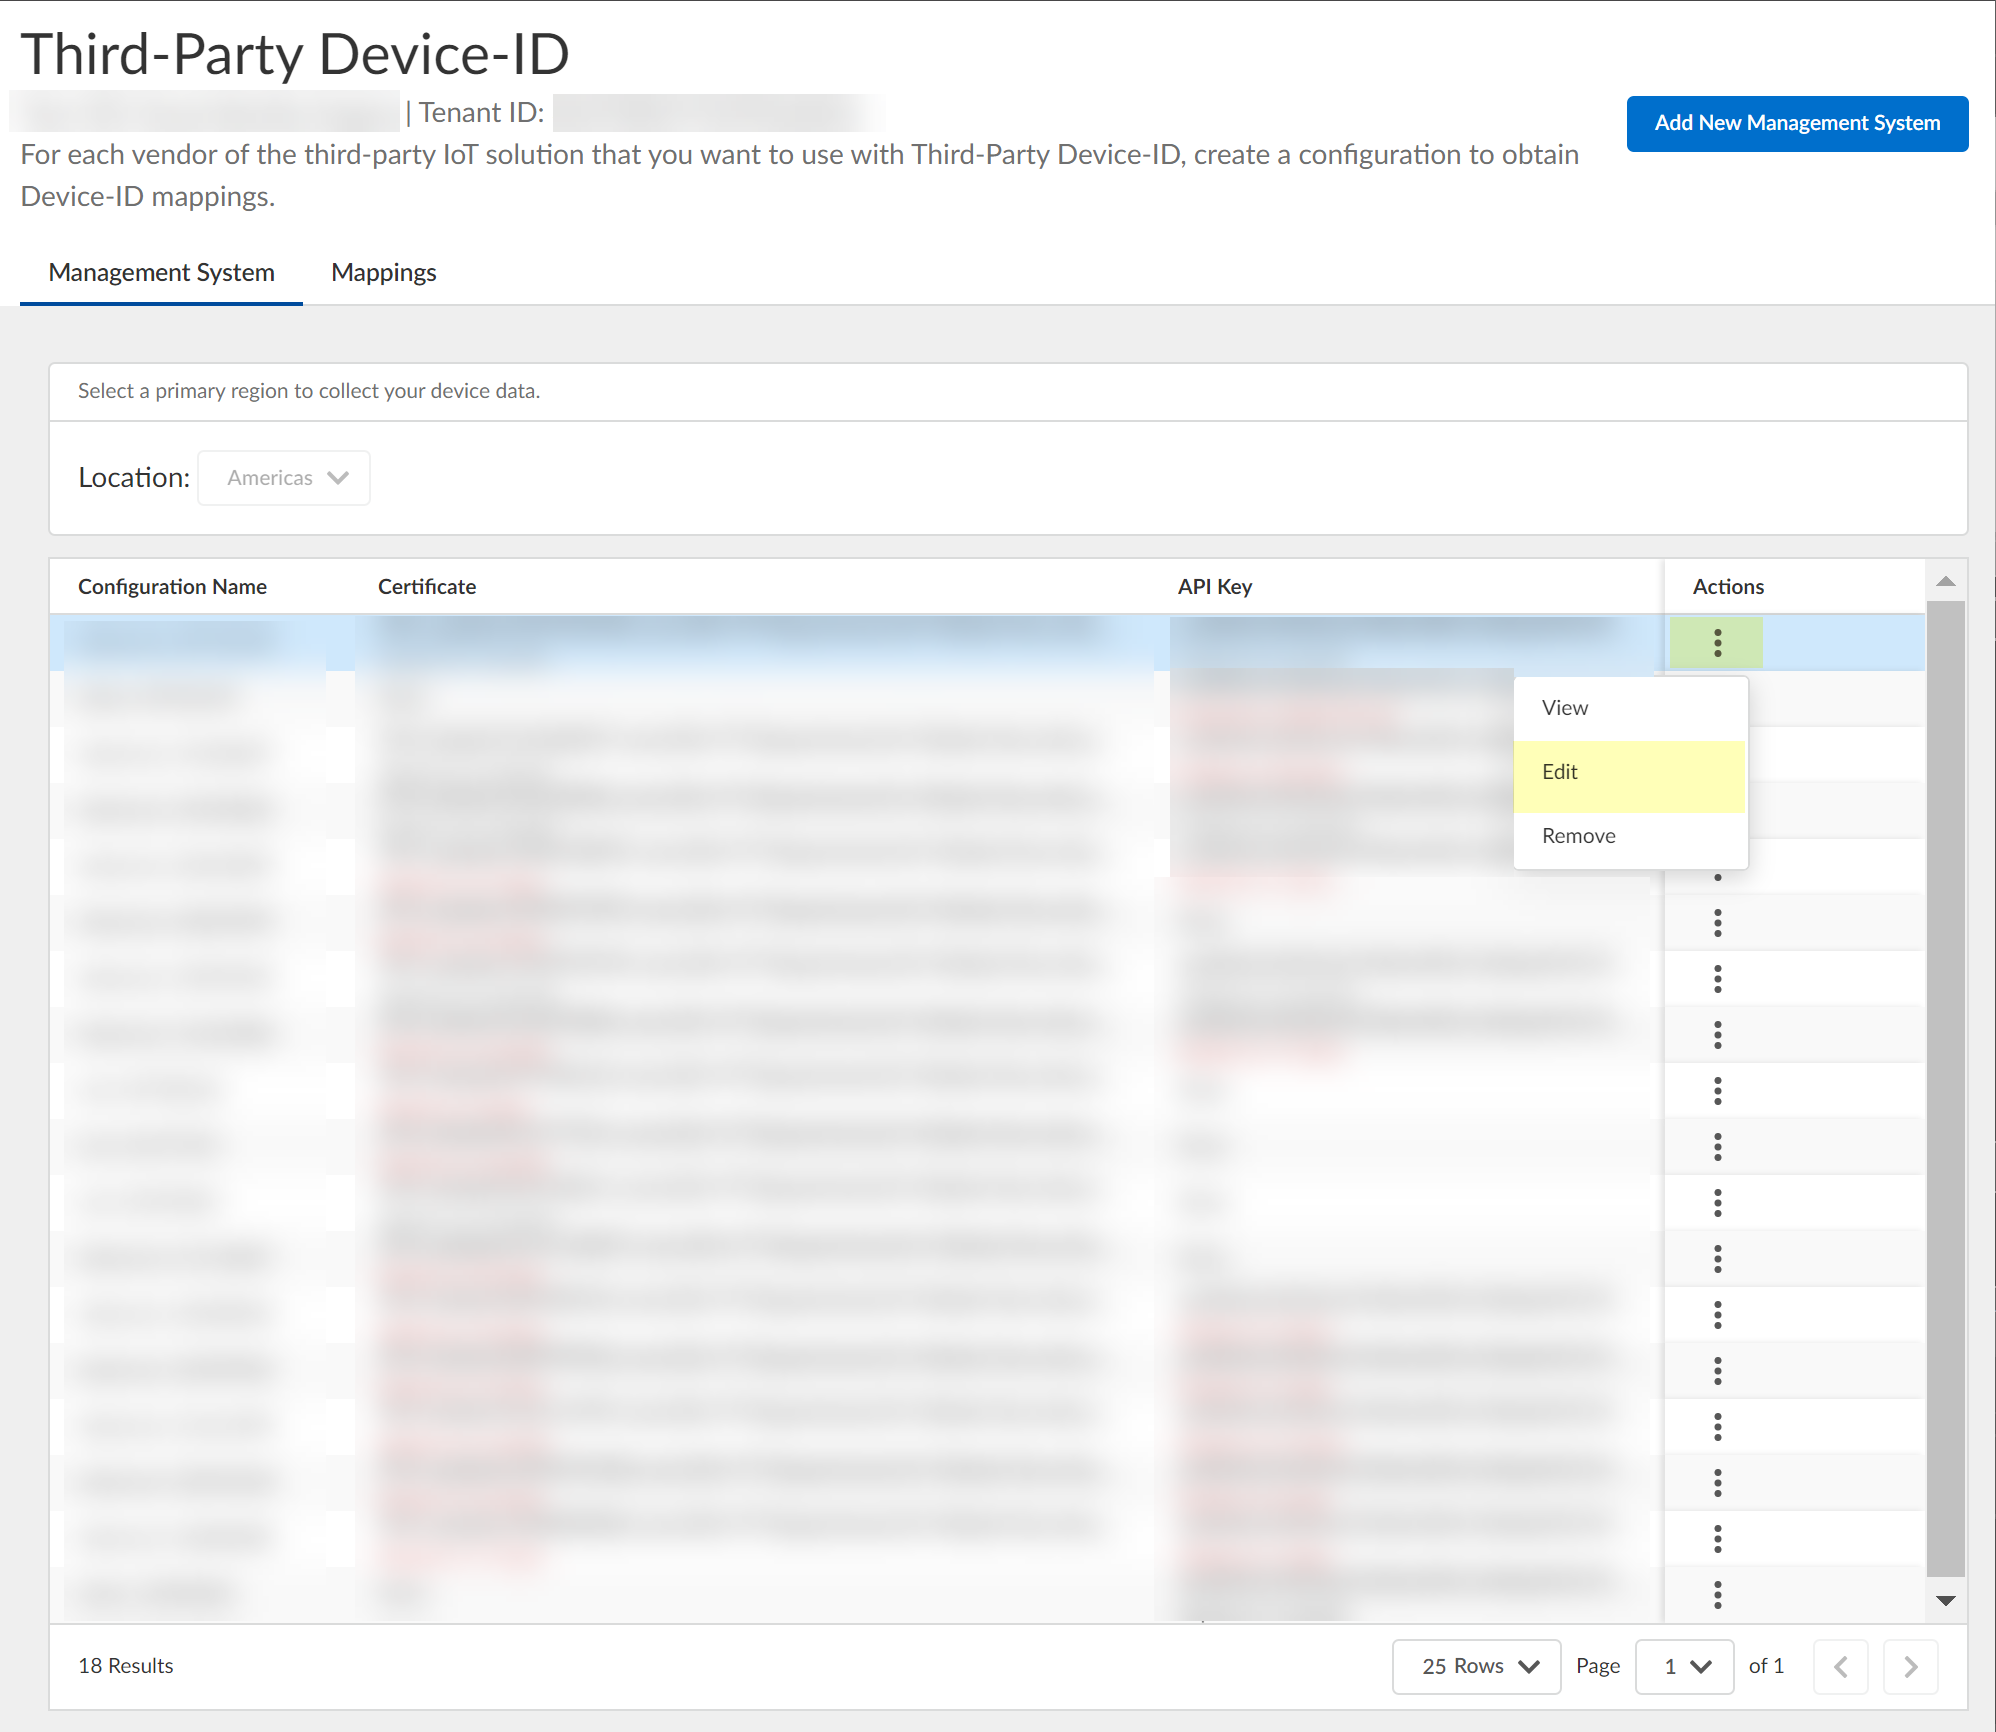This screenshot has height=1732, width=1996.
Task: Expand the Americas location dropdown
Action: (284, 478)
